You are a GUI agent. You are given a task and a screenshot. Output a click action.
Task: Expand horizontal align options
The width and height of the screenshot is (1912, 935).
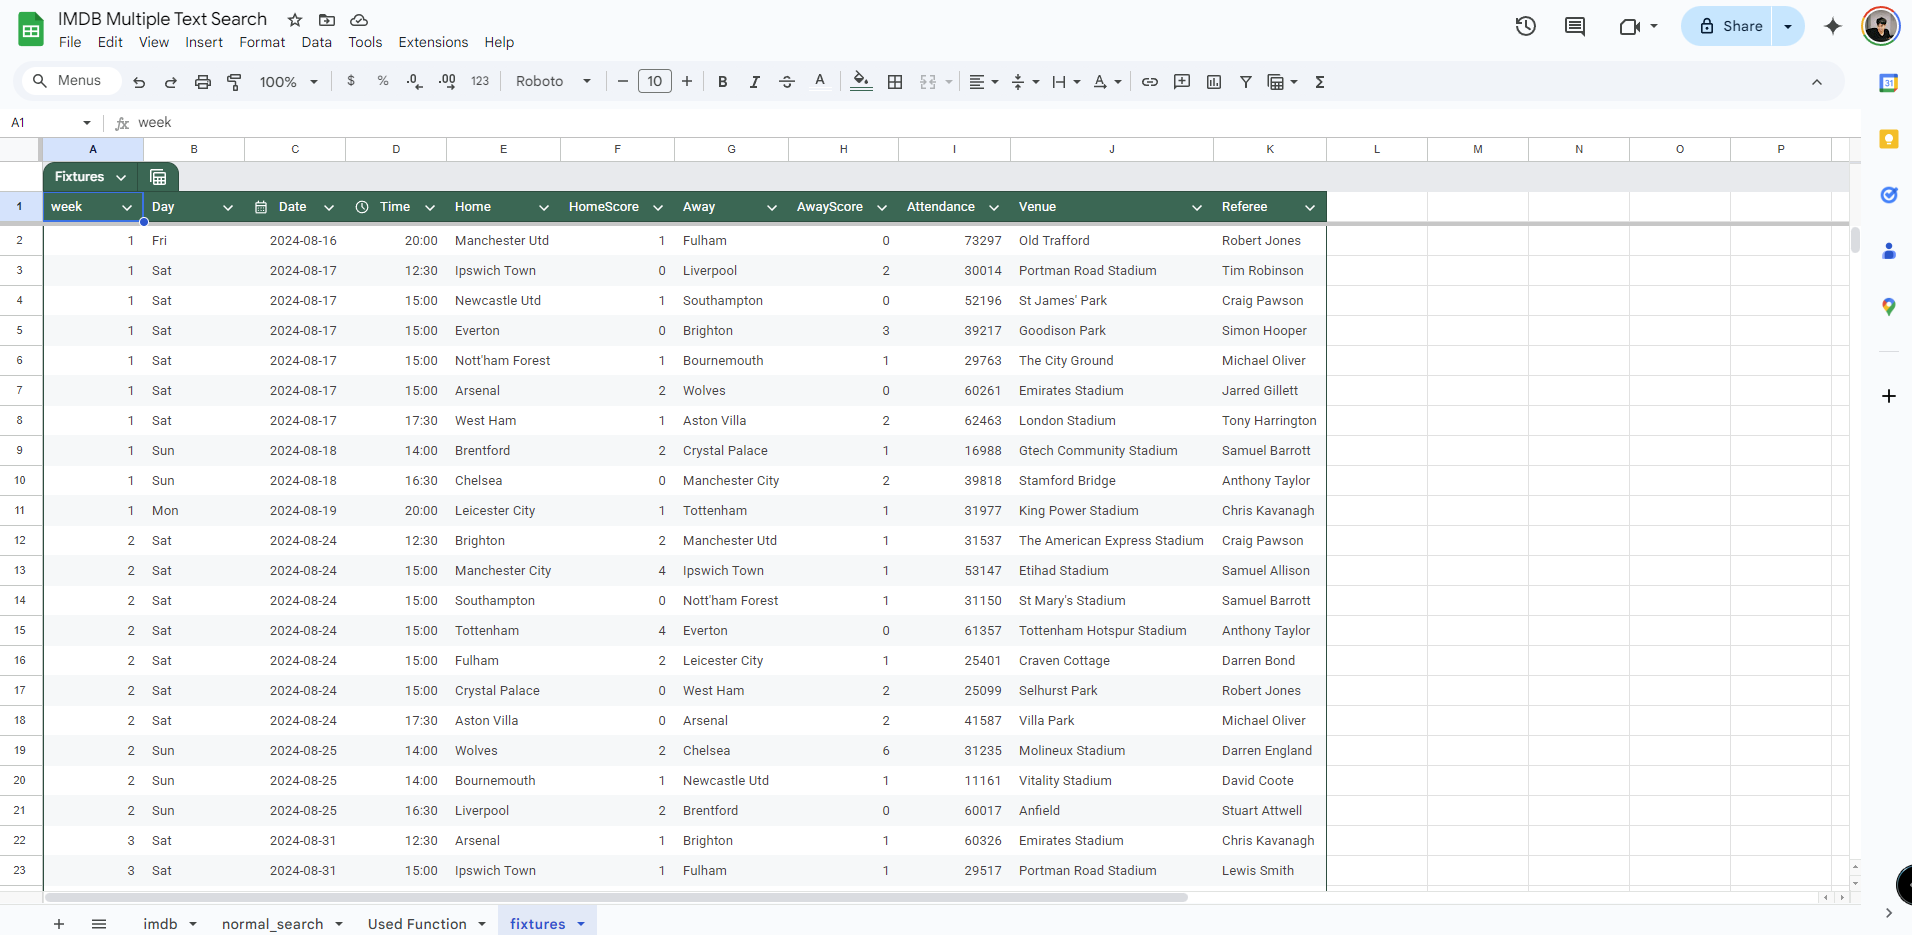pyautogui.click(x=984, y=82)
